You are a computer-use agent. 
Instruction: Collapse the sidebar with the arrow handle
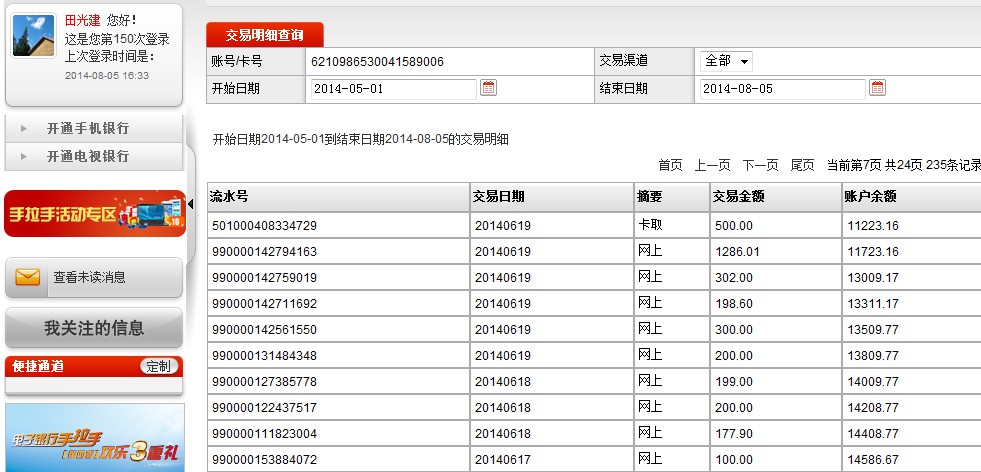[191, 204]
